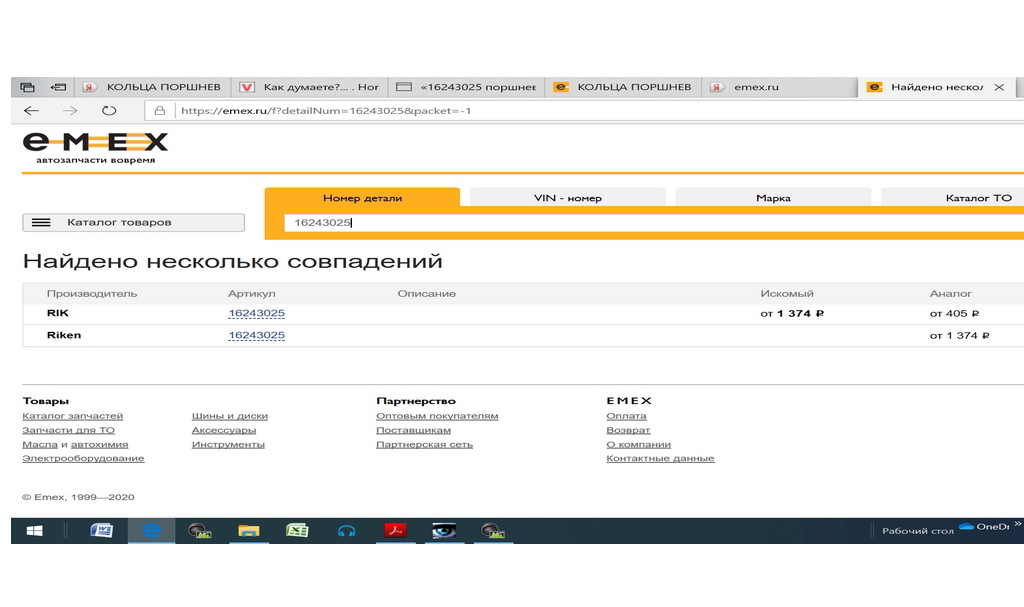Click the Аналог column header
Image resolution: width=1024 pixels, height=607 pixels.
951,293
